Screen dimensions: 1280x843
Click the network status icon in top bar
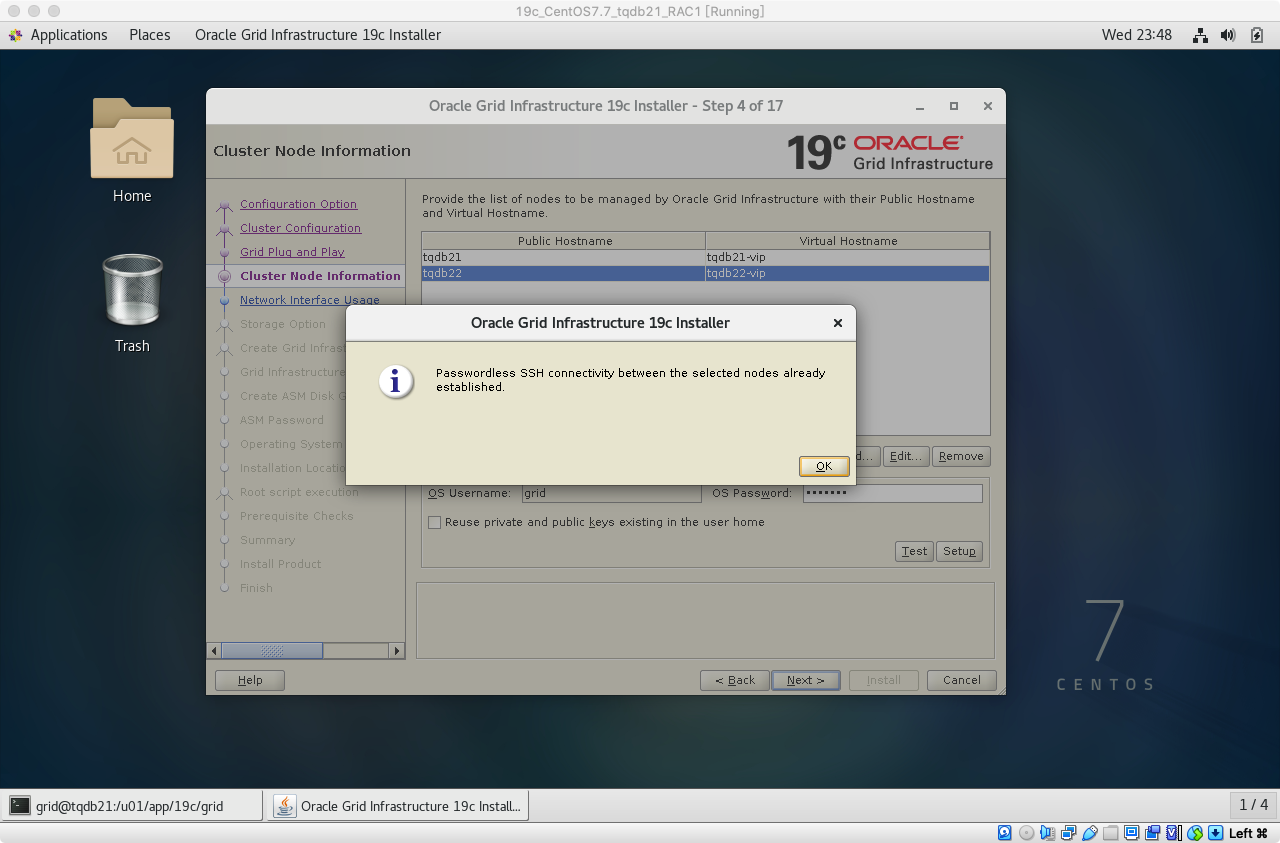[x=1201, y=35]
